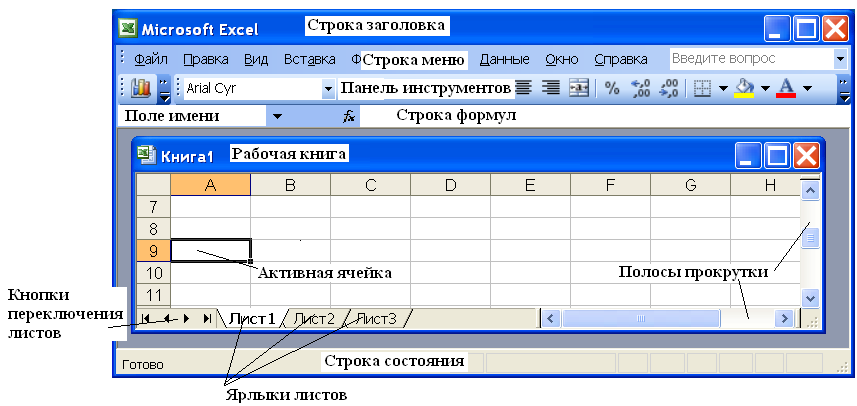Center-align text with the center alignment icon

524,87
